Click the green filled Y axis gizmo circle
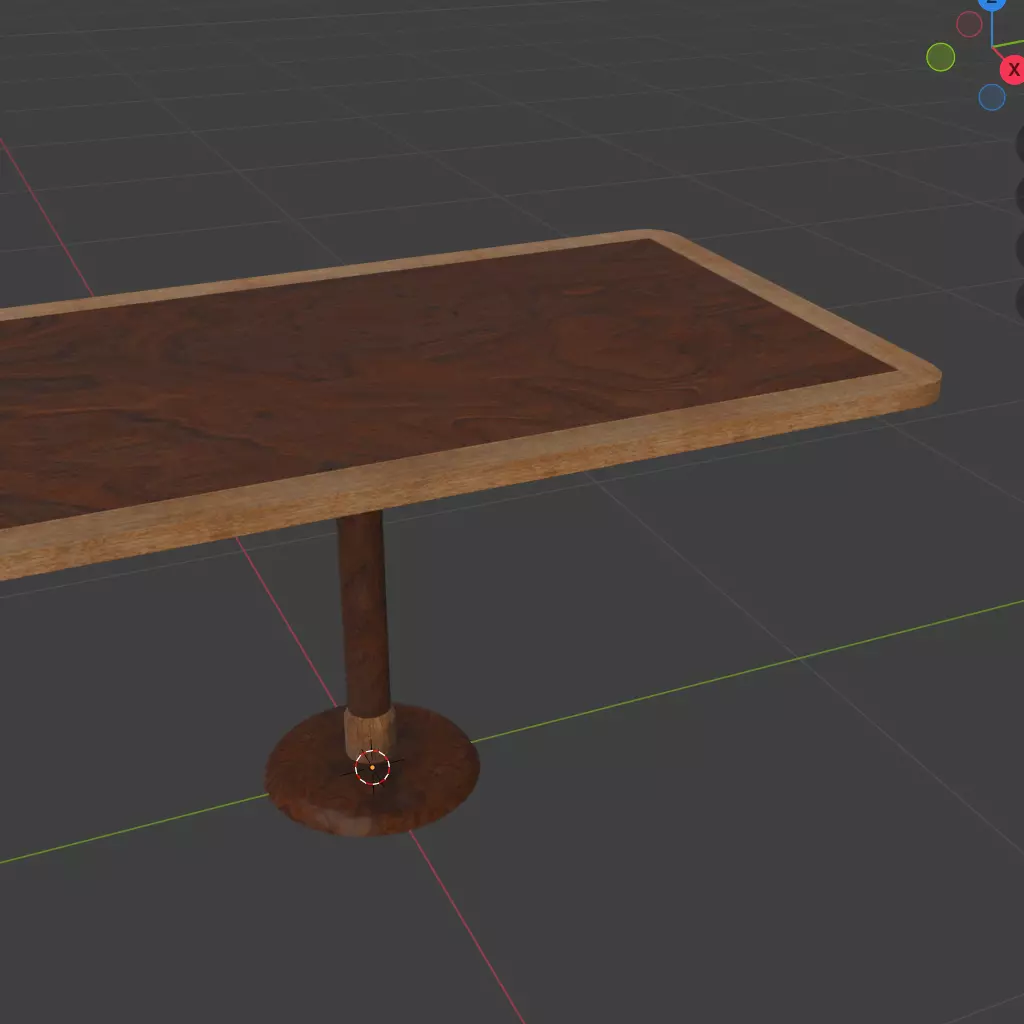The image size is (1024, 1024). [940, 57]
